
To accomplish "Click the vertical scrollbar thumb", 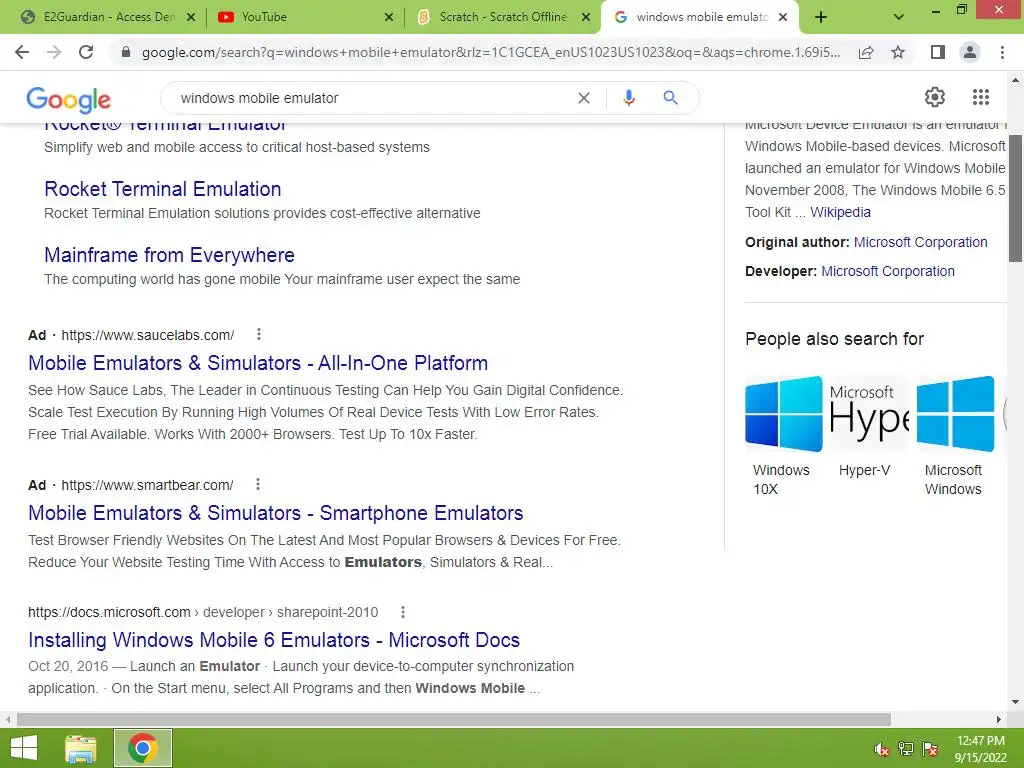I will point(1016,198).
